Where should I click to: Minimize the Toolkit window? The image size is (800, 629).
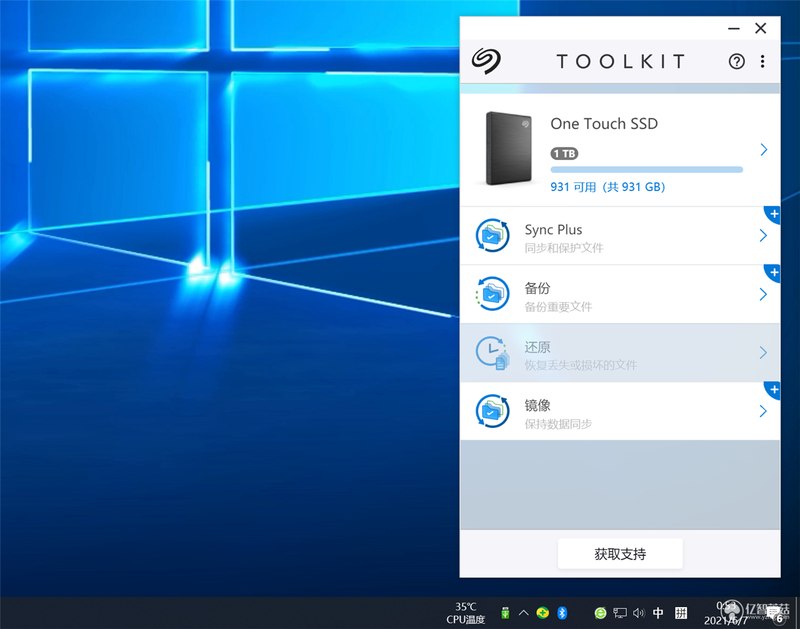(x=734, y=29)
